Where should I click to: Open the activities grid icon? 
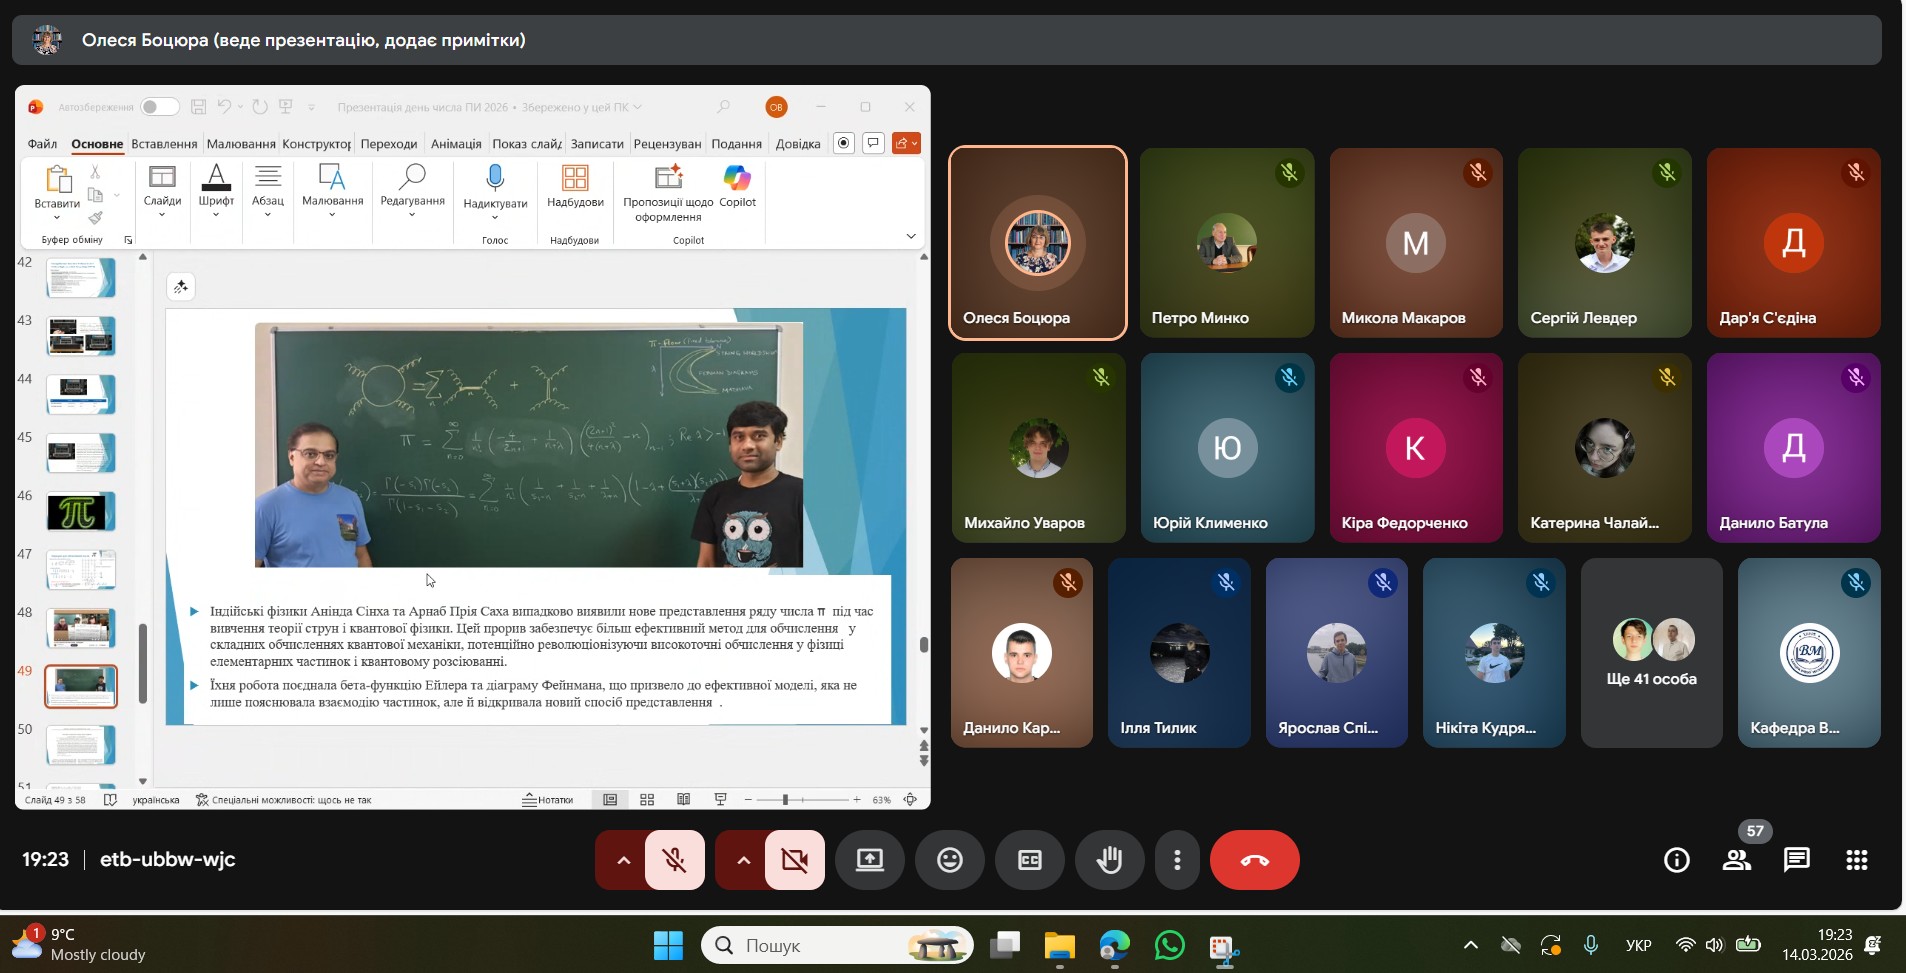(1856, 860)
